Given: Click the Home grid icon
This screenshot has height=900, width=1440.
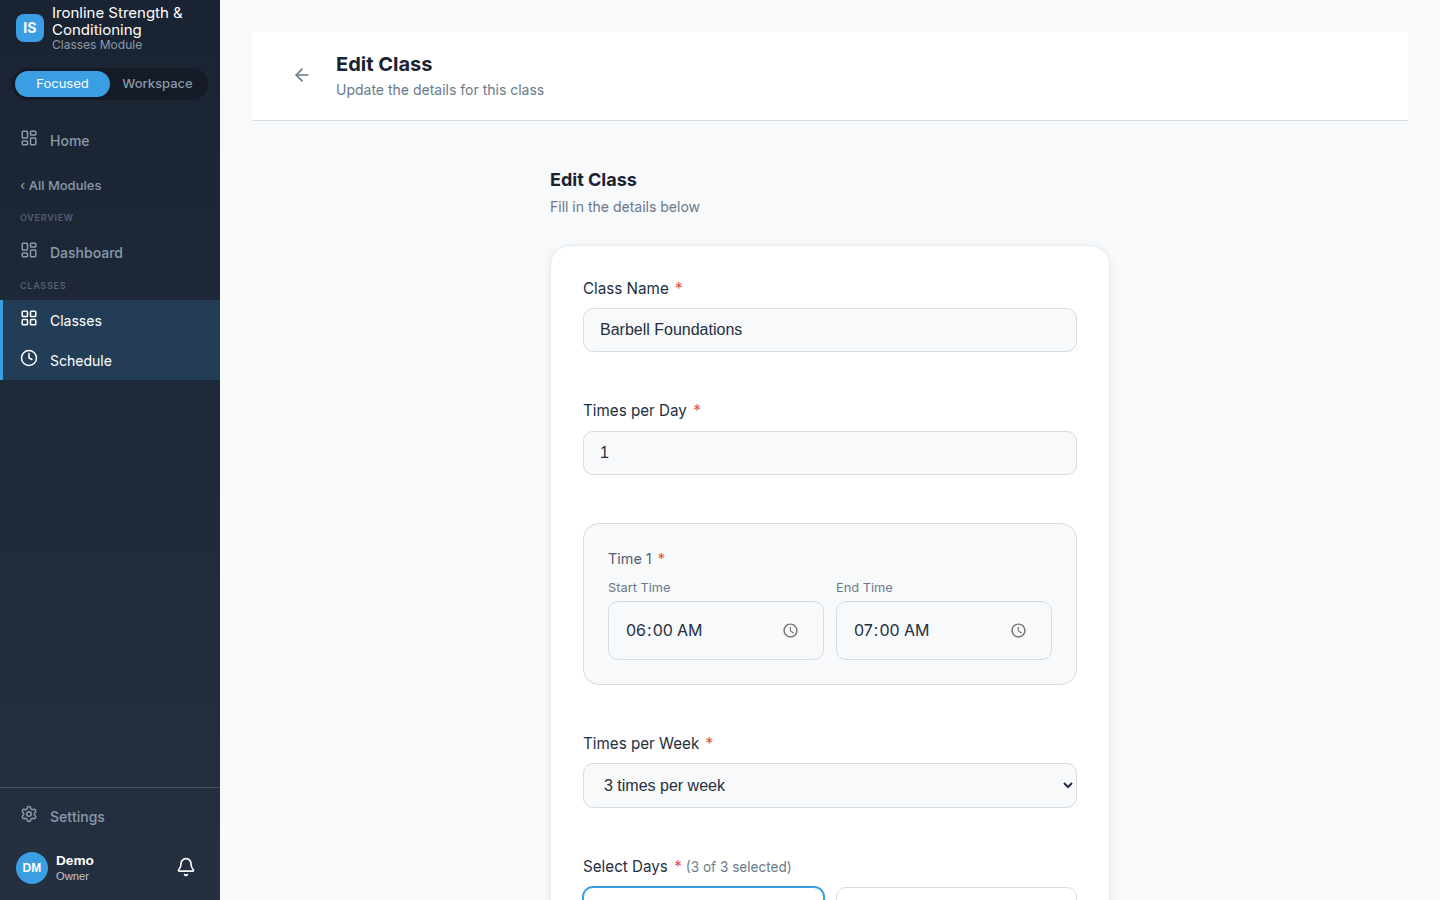Looking at the screenshot, I should (29, 139).
